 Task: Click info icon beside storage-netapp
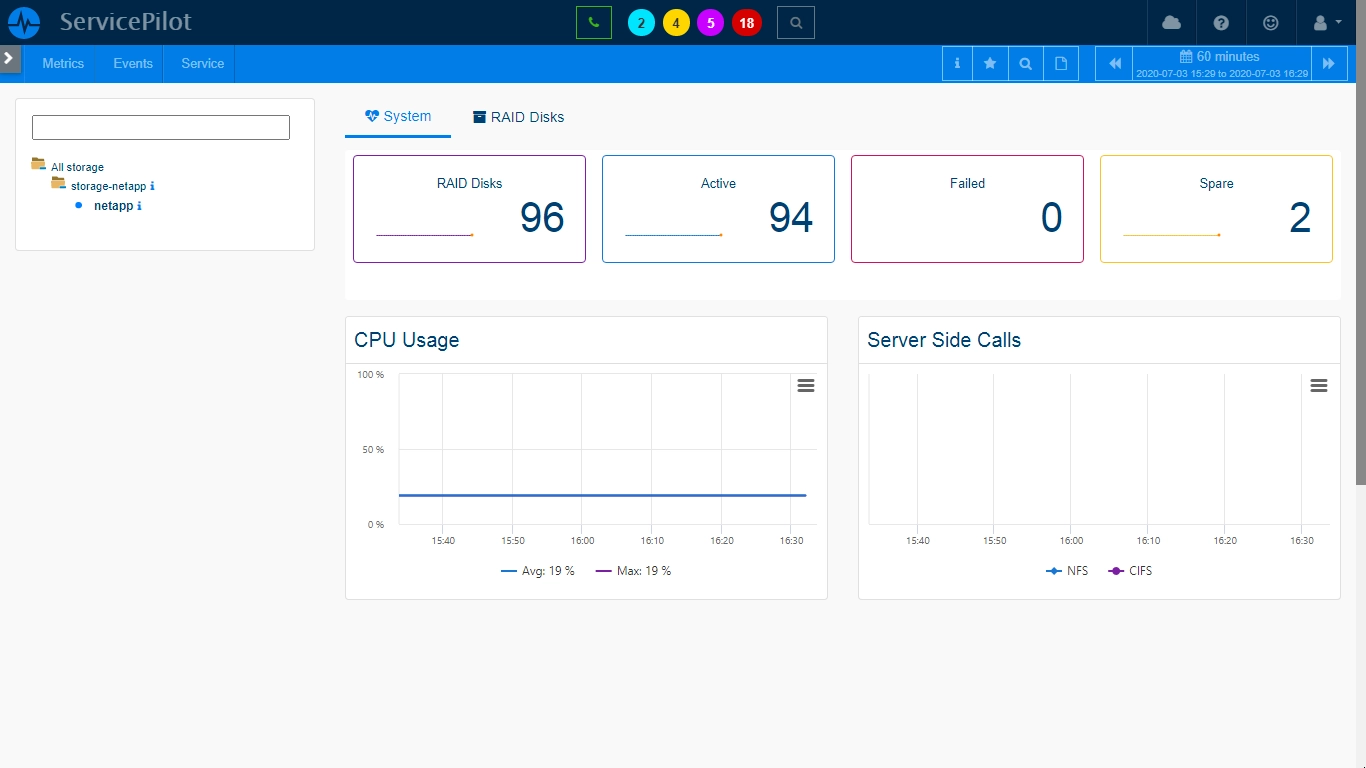[152, 186]
